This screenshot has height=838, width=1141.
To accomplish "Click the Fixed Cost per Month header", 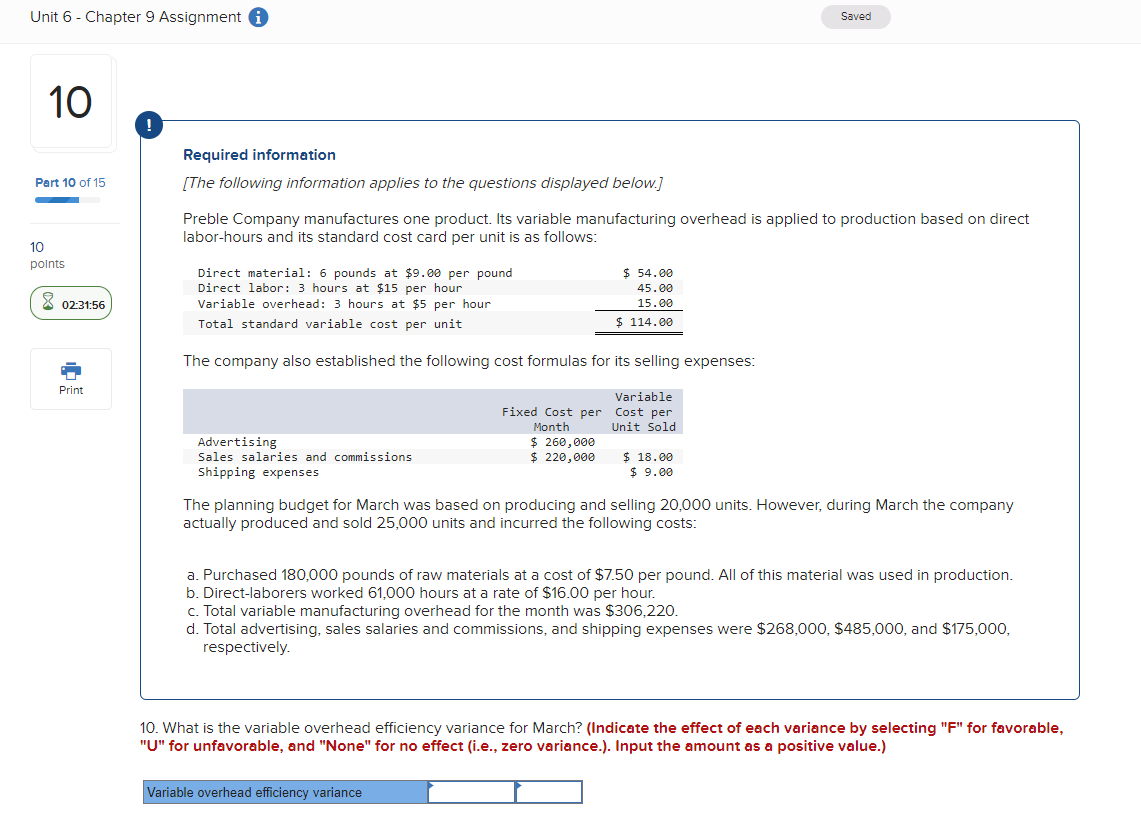I will pos(552,420).
